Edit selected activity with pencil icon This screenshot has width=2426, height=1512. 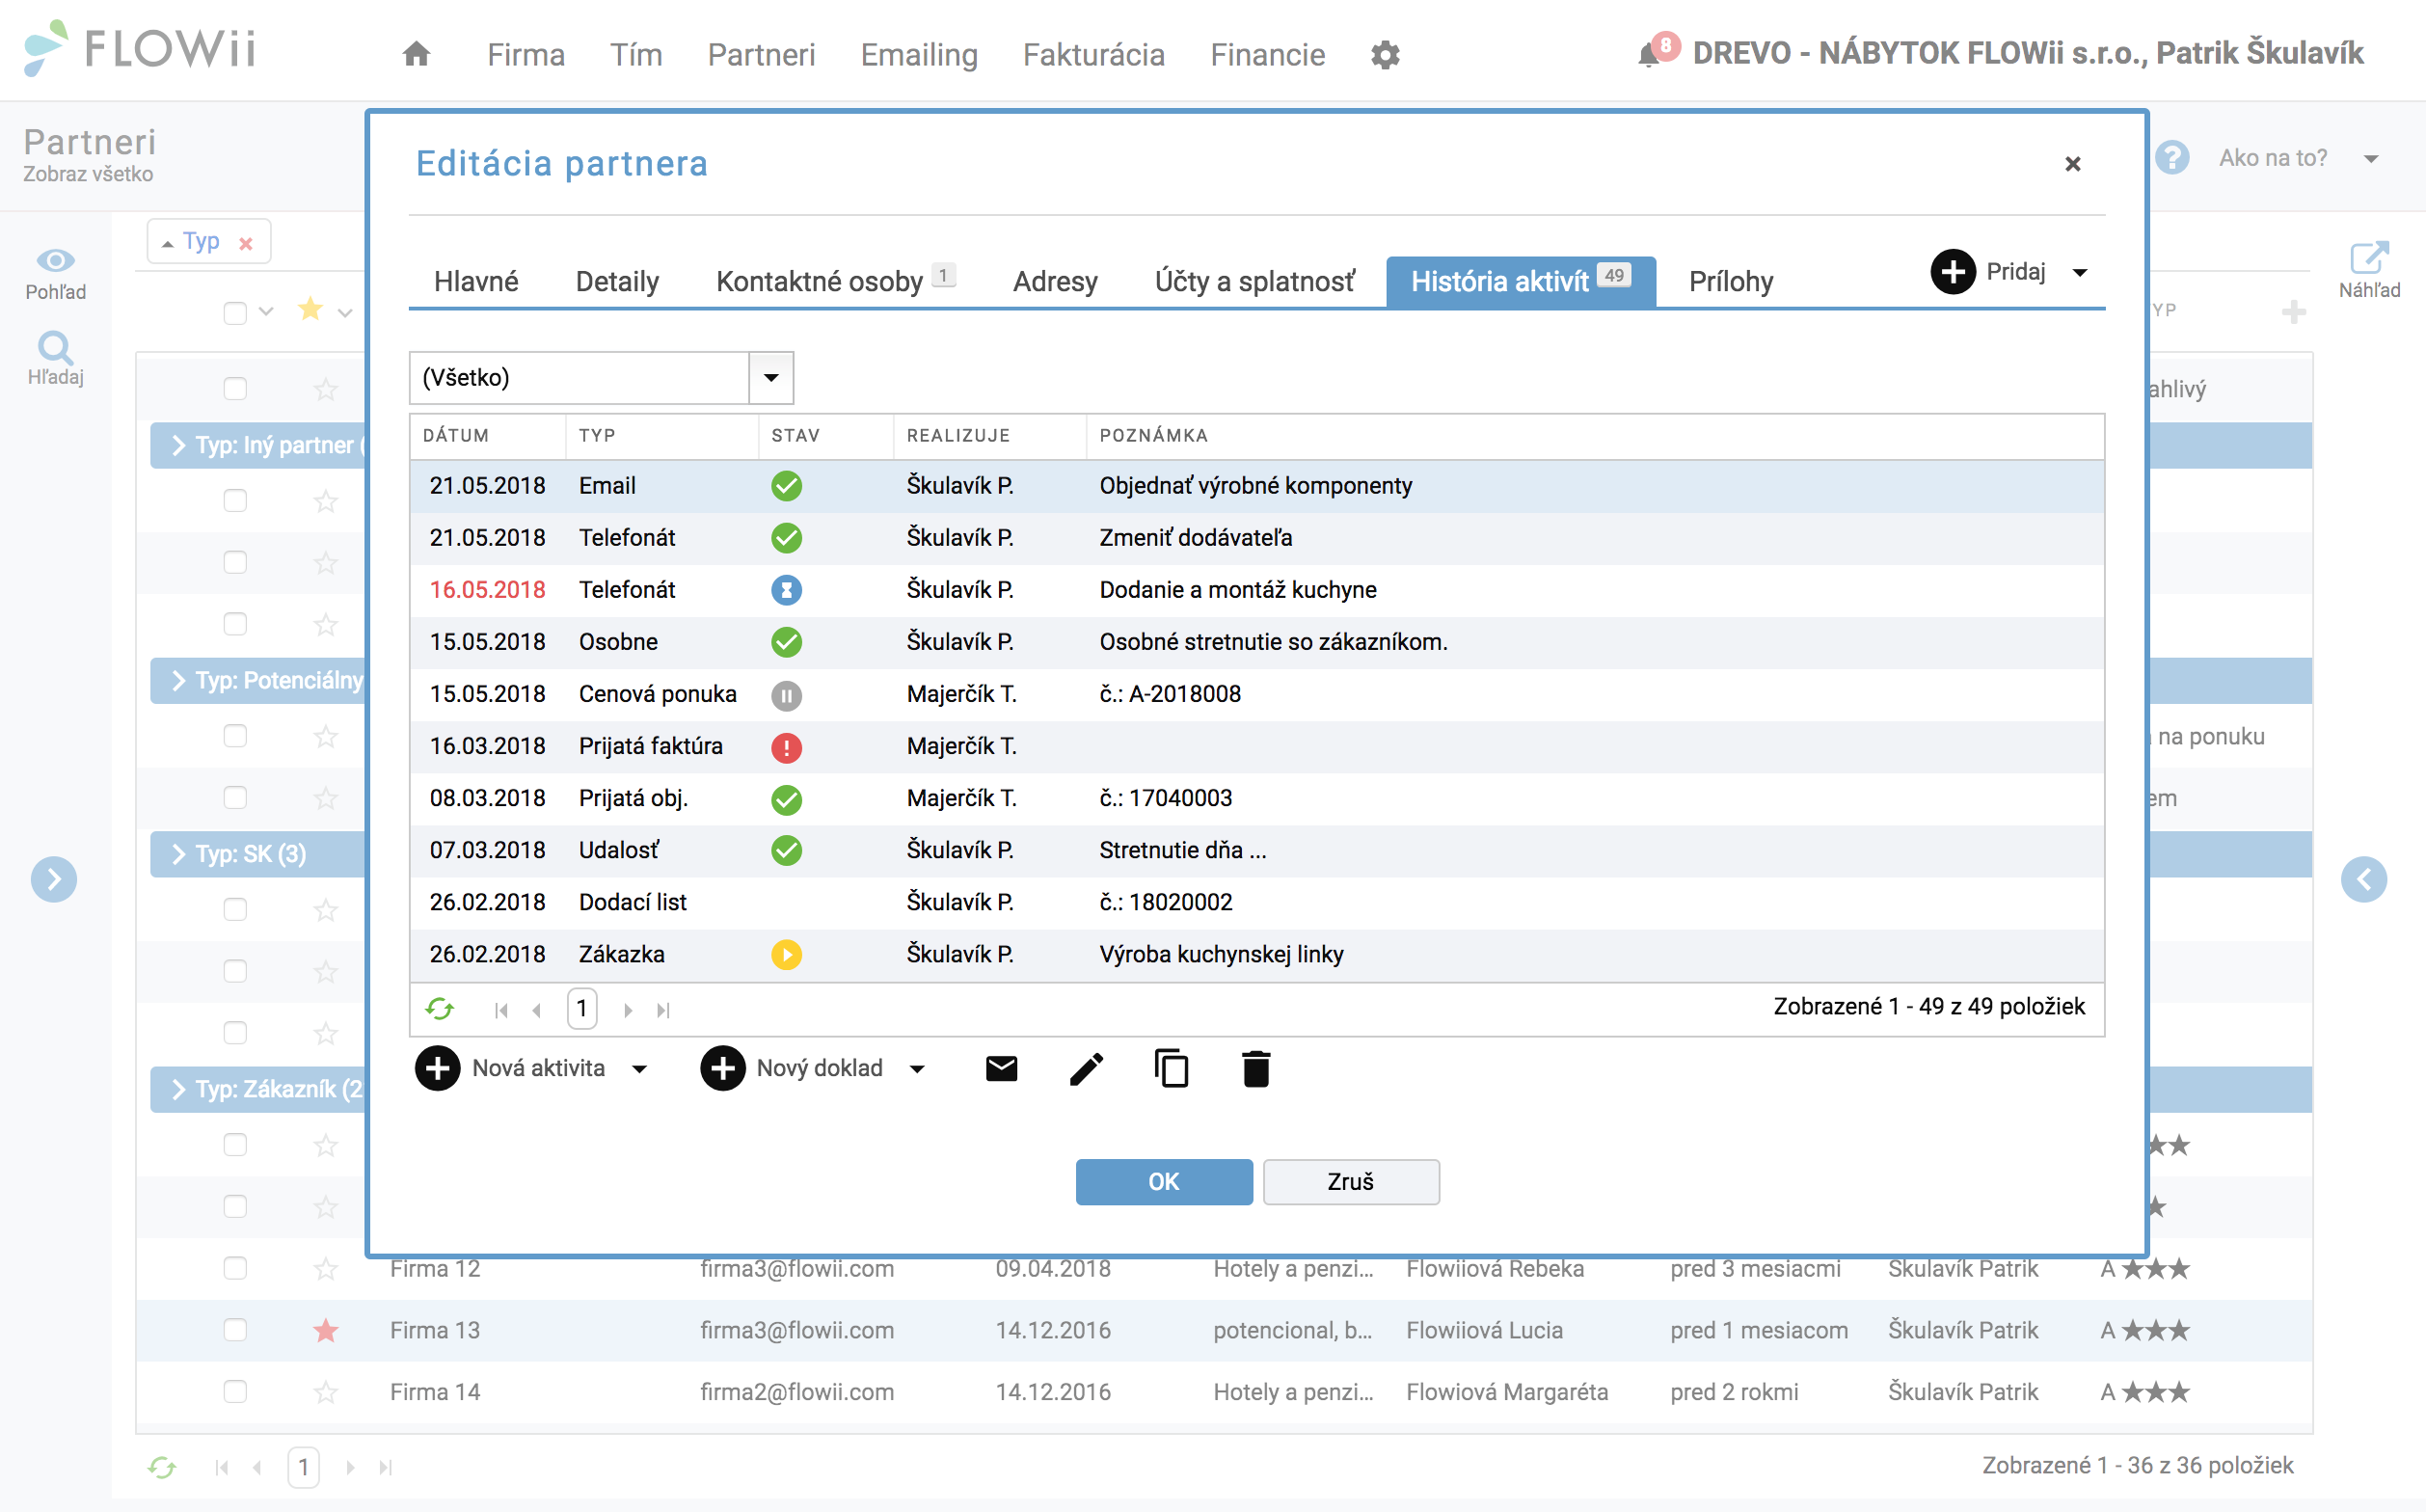tap(1086, 1068)
